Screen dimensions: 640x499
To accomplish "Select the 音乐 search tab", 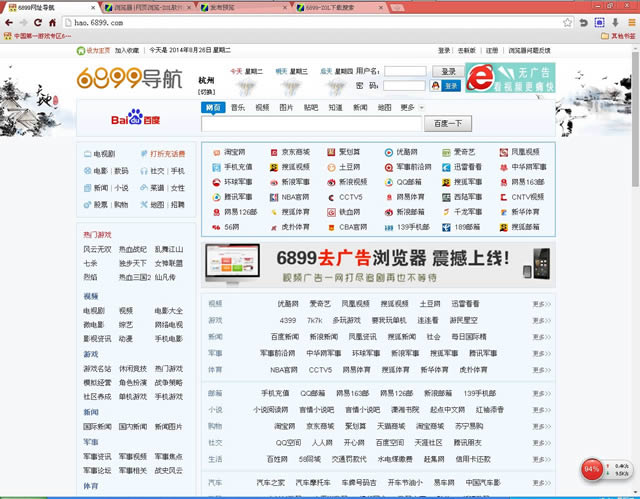I will pyautogui.click(x=238, y=108).
